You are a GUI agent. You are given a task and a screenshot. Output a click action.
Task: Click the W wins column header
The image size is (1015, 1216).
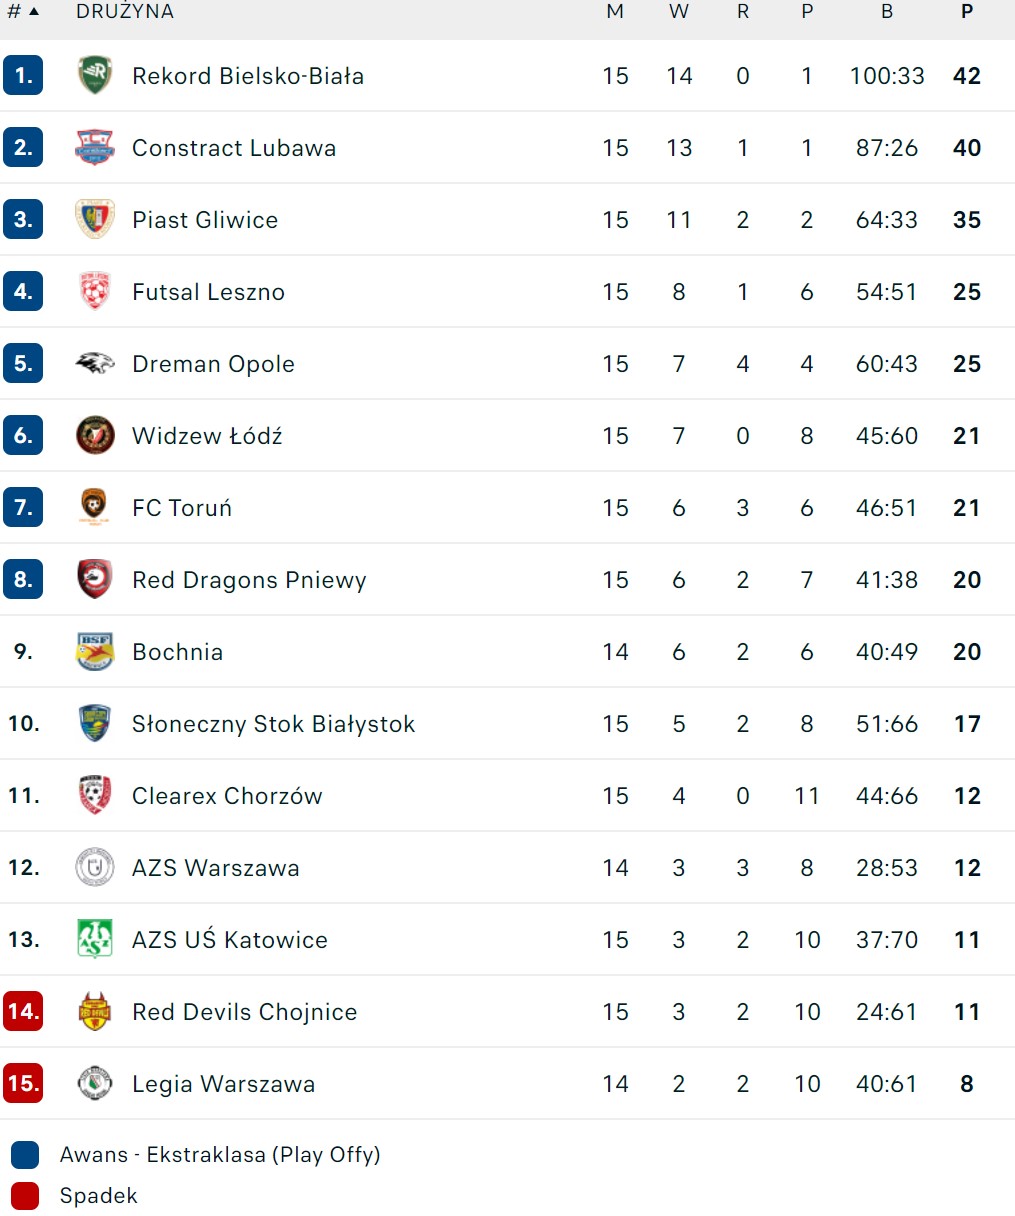point(679,12)
